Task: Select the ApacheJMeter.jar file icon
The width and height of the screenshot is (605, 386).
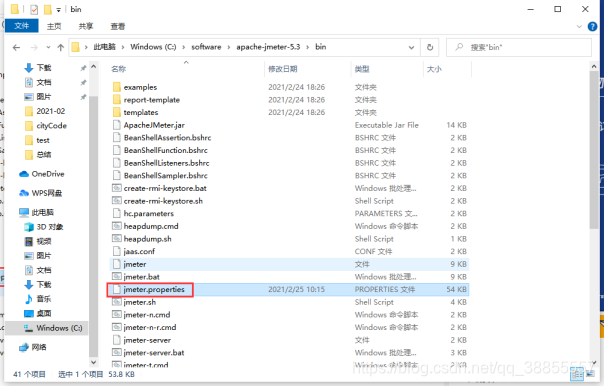Action: pyautogui.click(x=117, y=125)
